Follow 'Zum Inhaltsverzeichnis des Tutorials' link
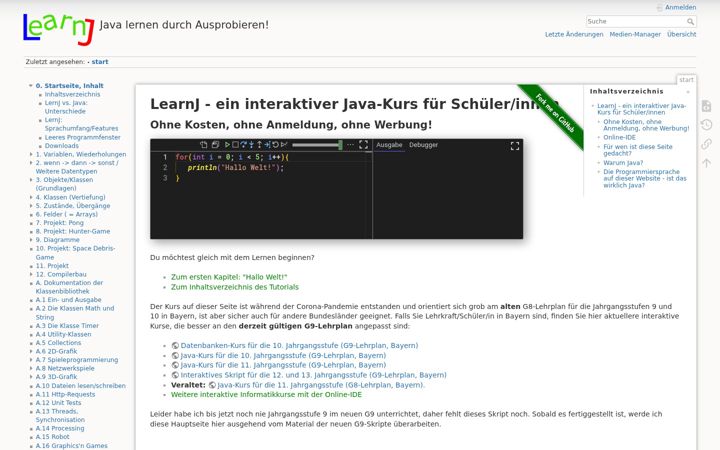This screenshot has width=720, height=450. coord(235,287)
